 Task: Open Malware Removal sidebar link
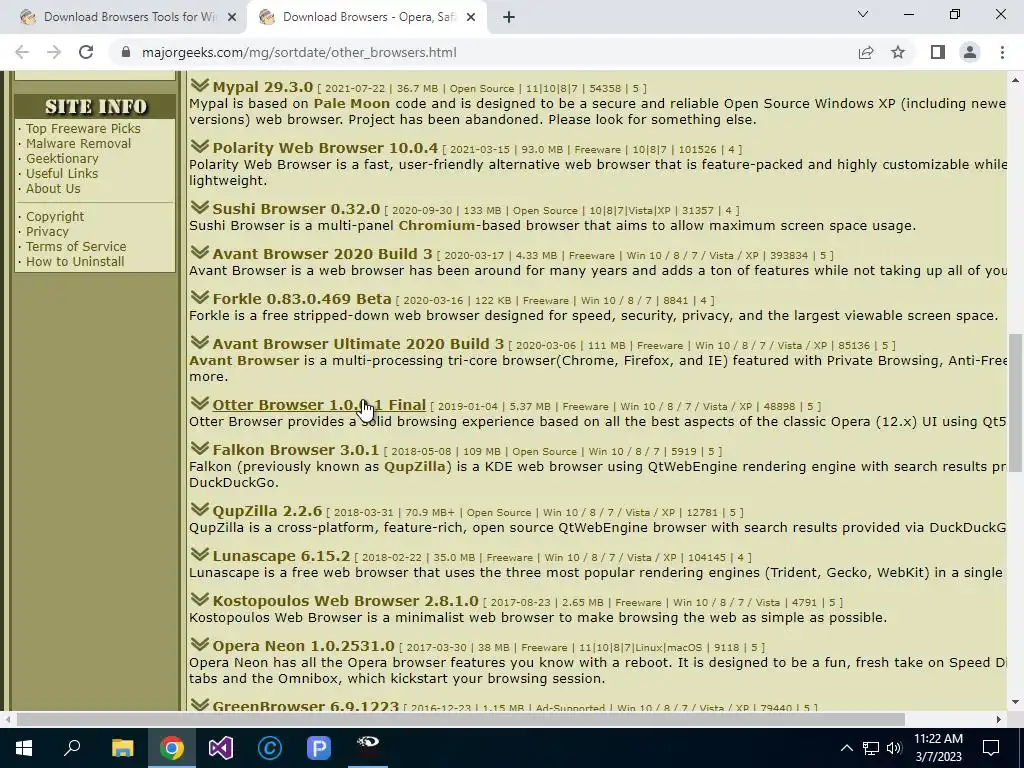tap(78, 144)
